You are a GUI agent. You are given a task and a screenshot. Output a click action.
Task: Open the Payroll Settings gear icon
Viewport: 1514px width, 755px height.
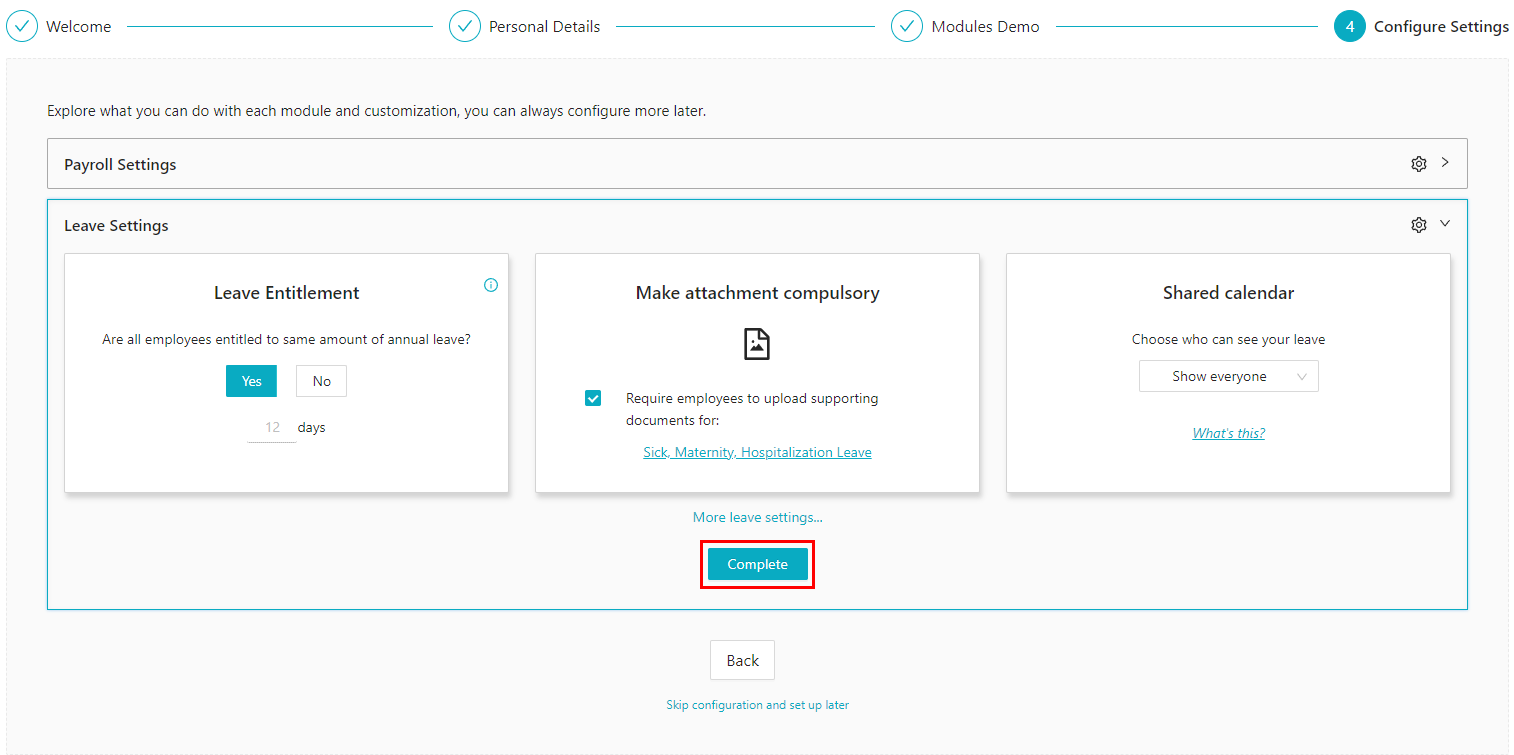click(x=1419, y=163)
